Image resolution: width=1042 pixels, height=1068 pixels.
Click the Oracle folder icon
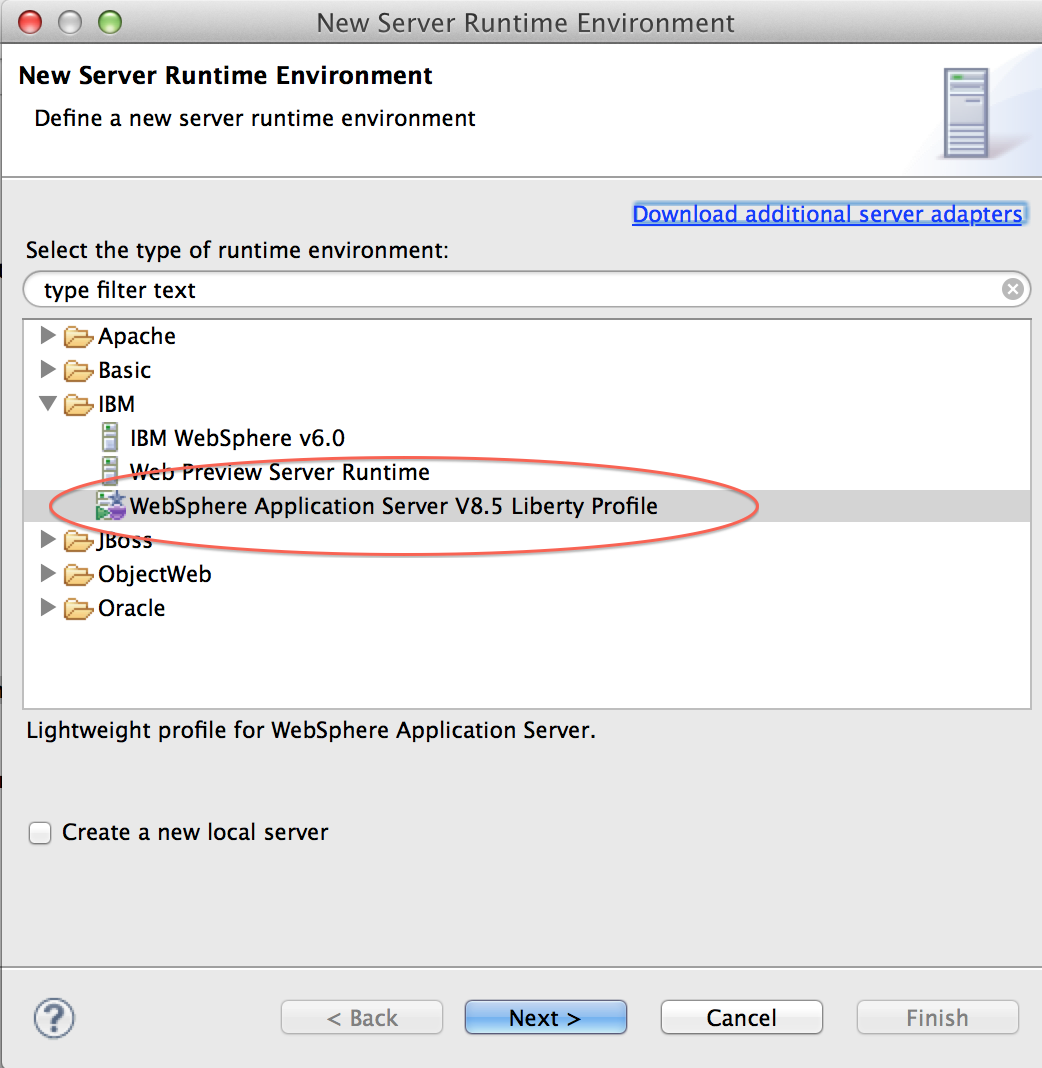tap(78, 609)
